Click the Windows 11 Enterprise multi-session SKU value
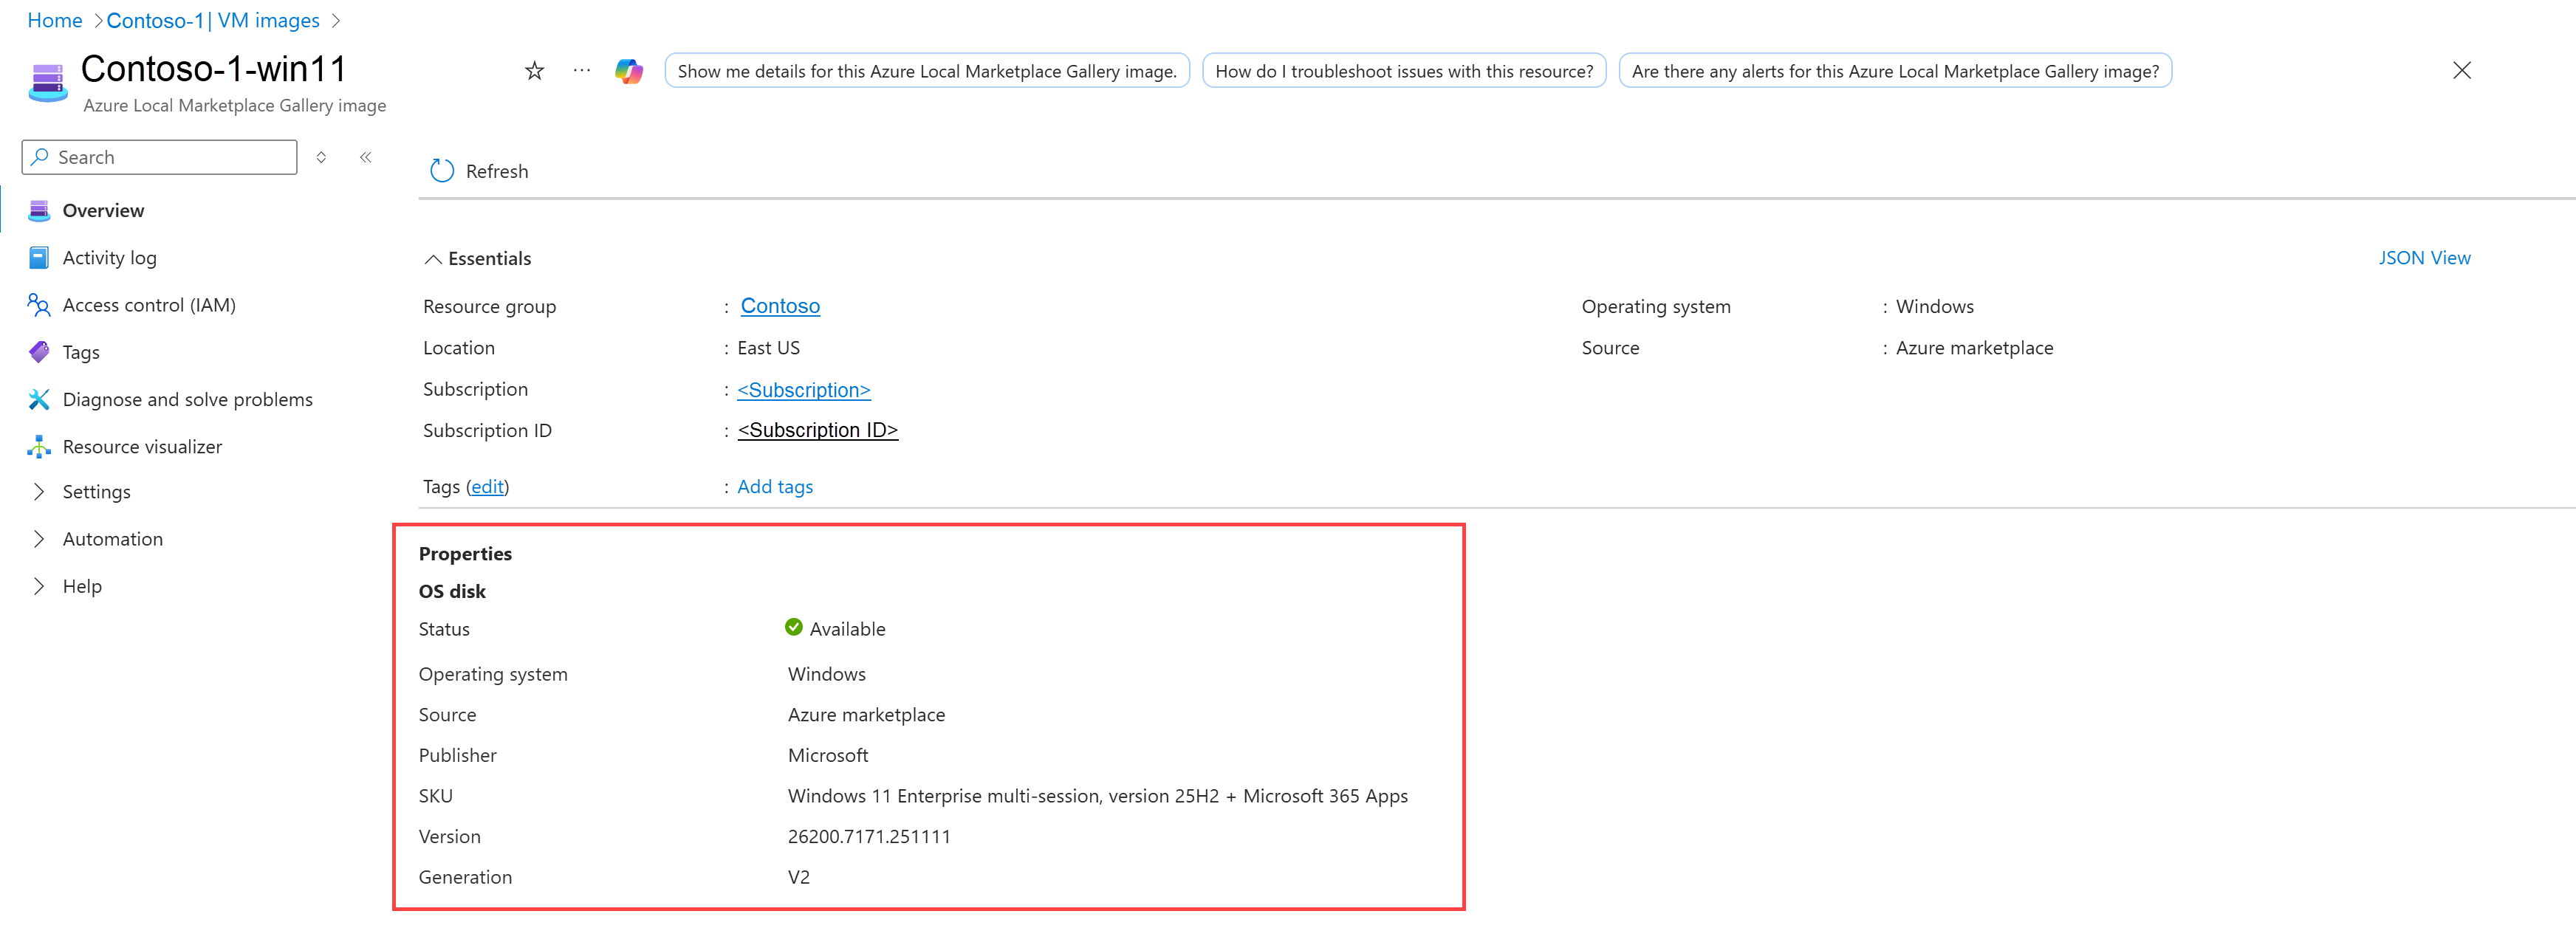Screen dimensions: 2576x928 pyautogui.click(x=1097, y=796)
